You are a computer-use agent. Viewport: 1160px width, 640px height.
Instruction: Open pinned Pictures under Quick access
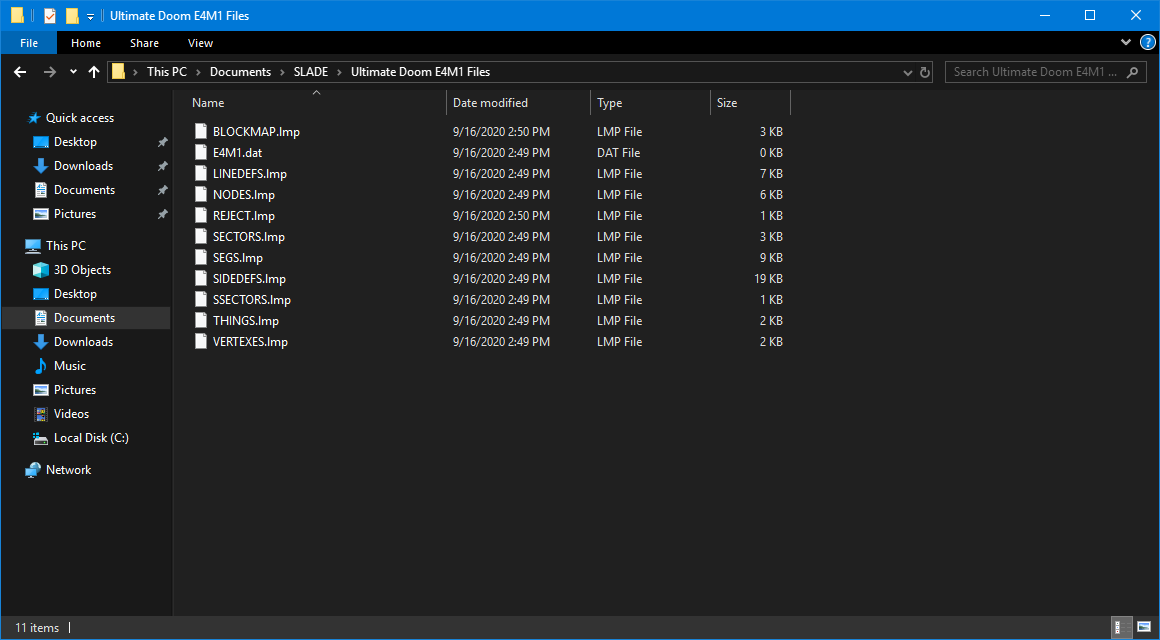click(75, 214)
